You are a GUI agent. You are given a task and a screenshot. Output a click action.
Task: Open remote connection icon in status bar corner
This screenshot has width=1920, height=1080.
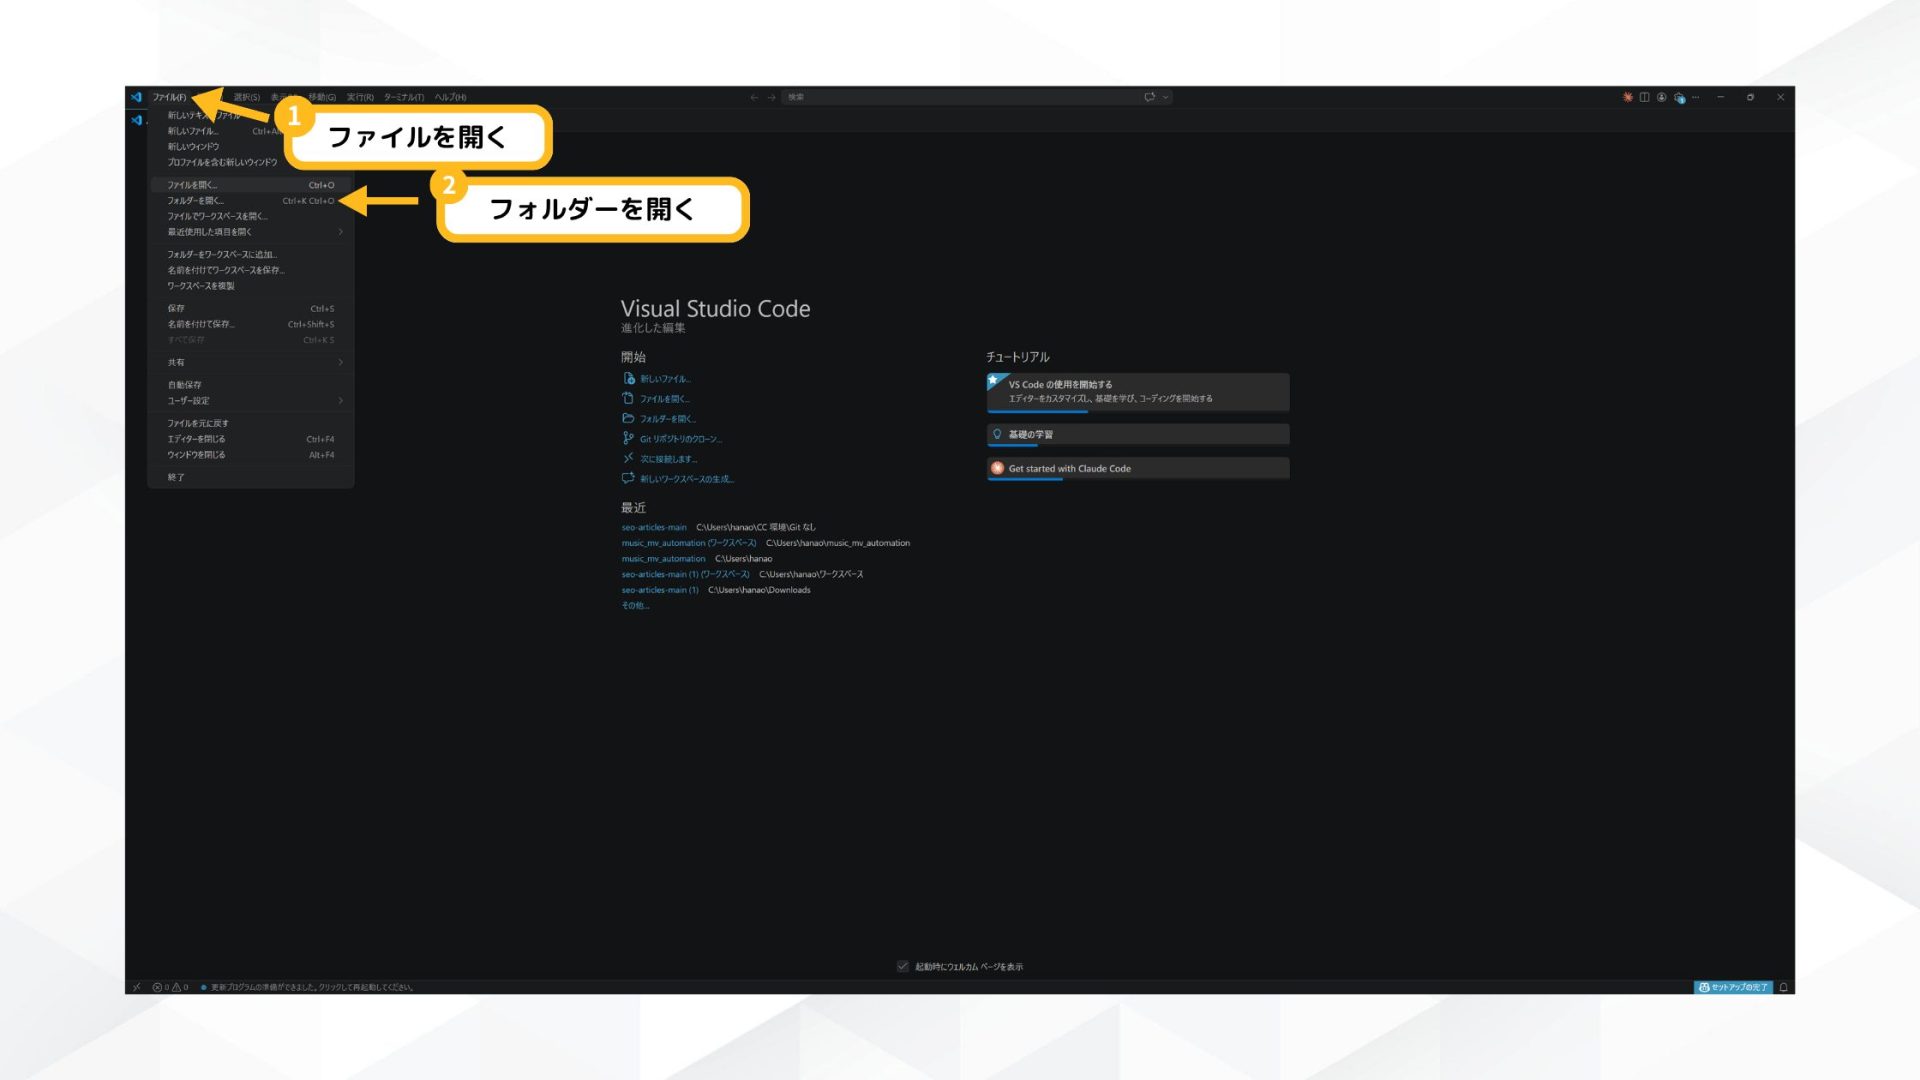coord(136,986)
